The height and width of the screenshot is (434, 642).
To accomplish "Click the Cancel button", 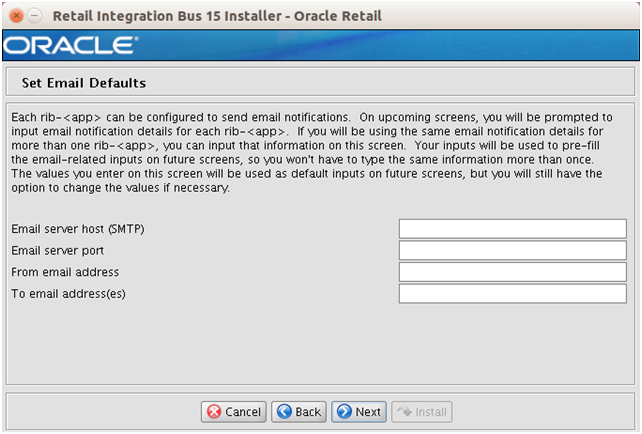I will point(233,411).
